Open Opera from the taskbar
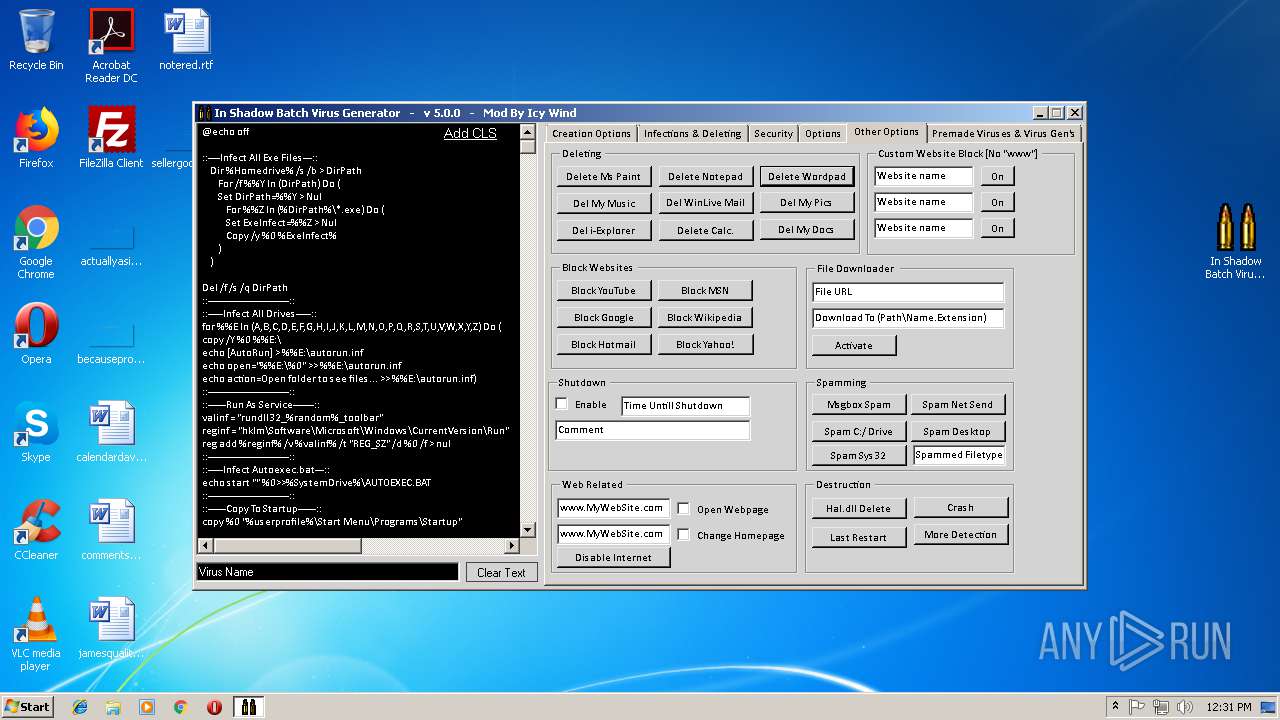The width and height of the screenshot is (1280, 720). tap(214, 707)
